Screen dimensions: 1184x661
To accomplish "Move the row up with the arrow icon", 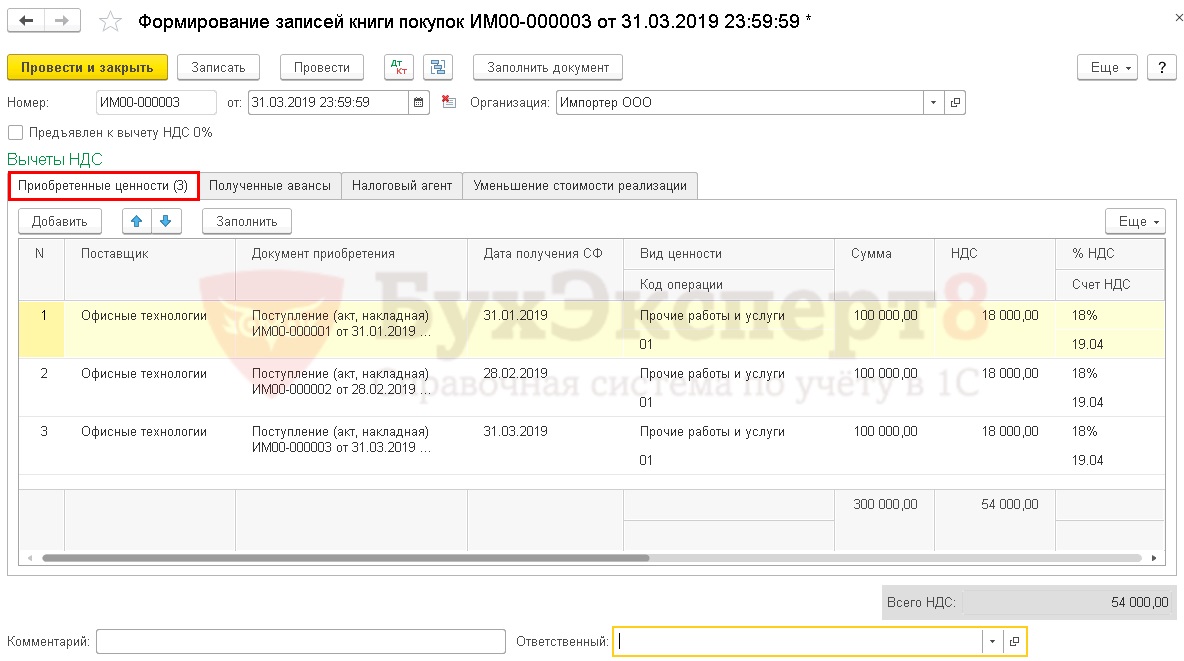I will point(138,221).
